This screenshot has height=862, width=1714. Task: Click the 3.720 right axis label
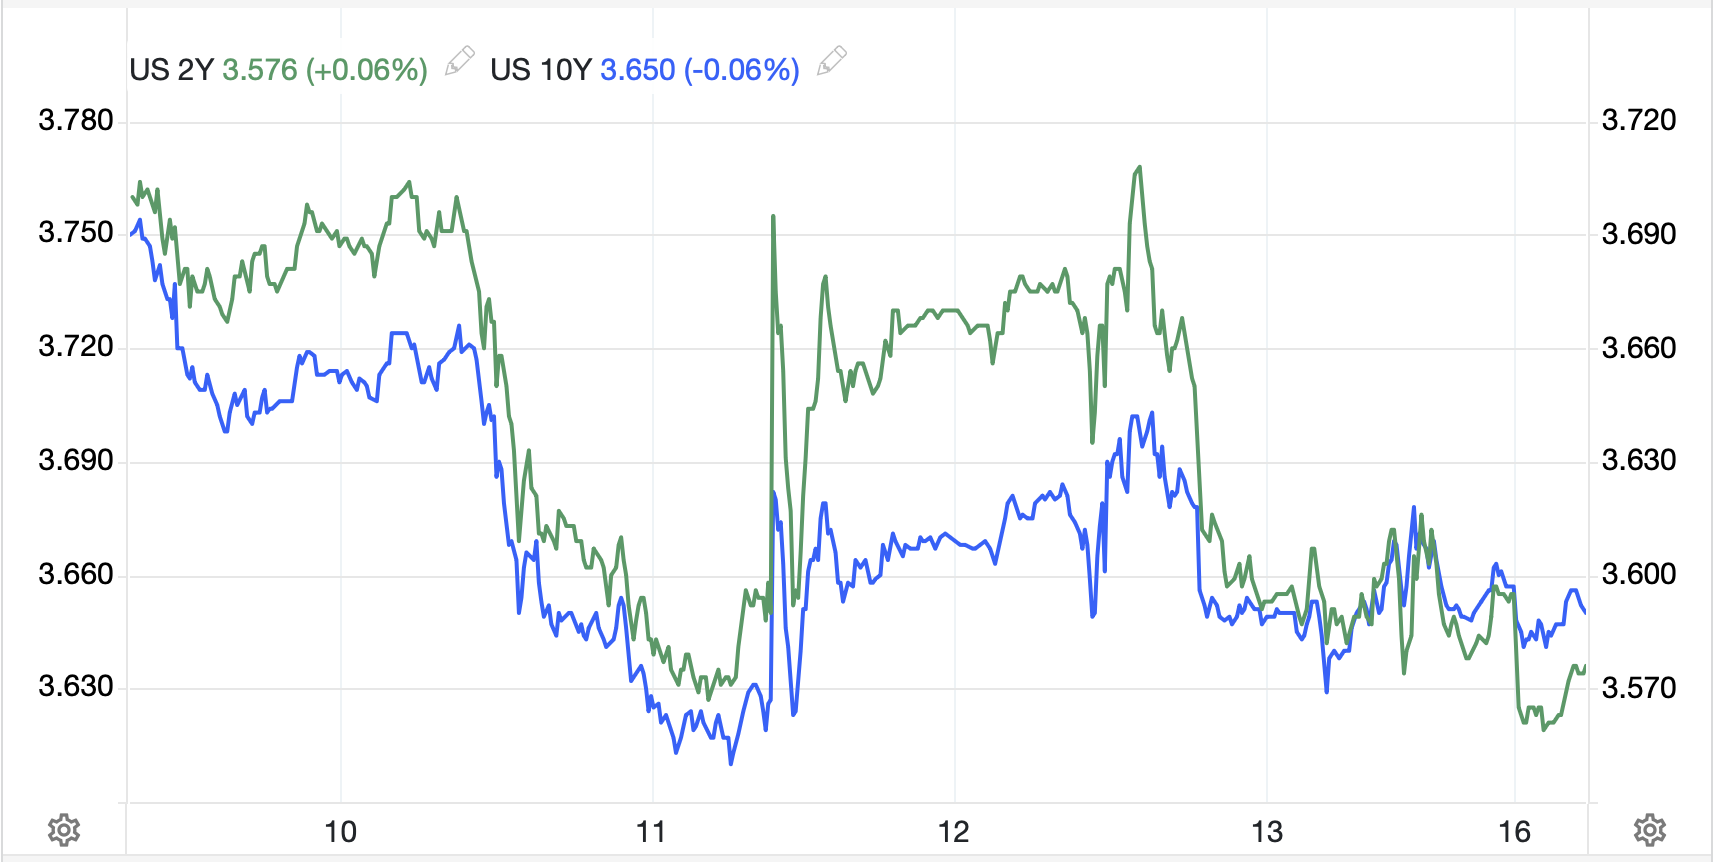(1639, 121)
